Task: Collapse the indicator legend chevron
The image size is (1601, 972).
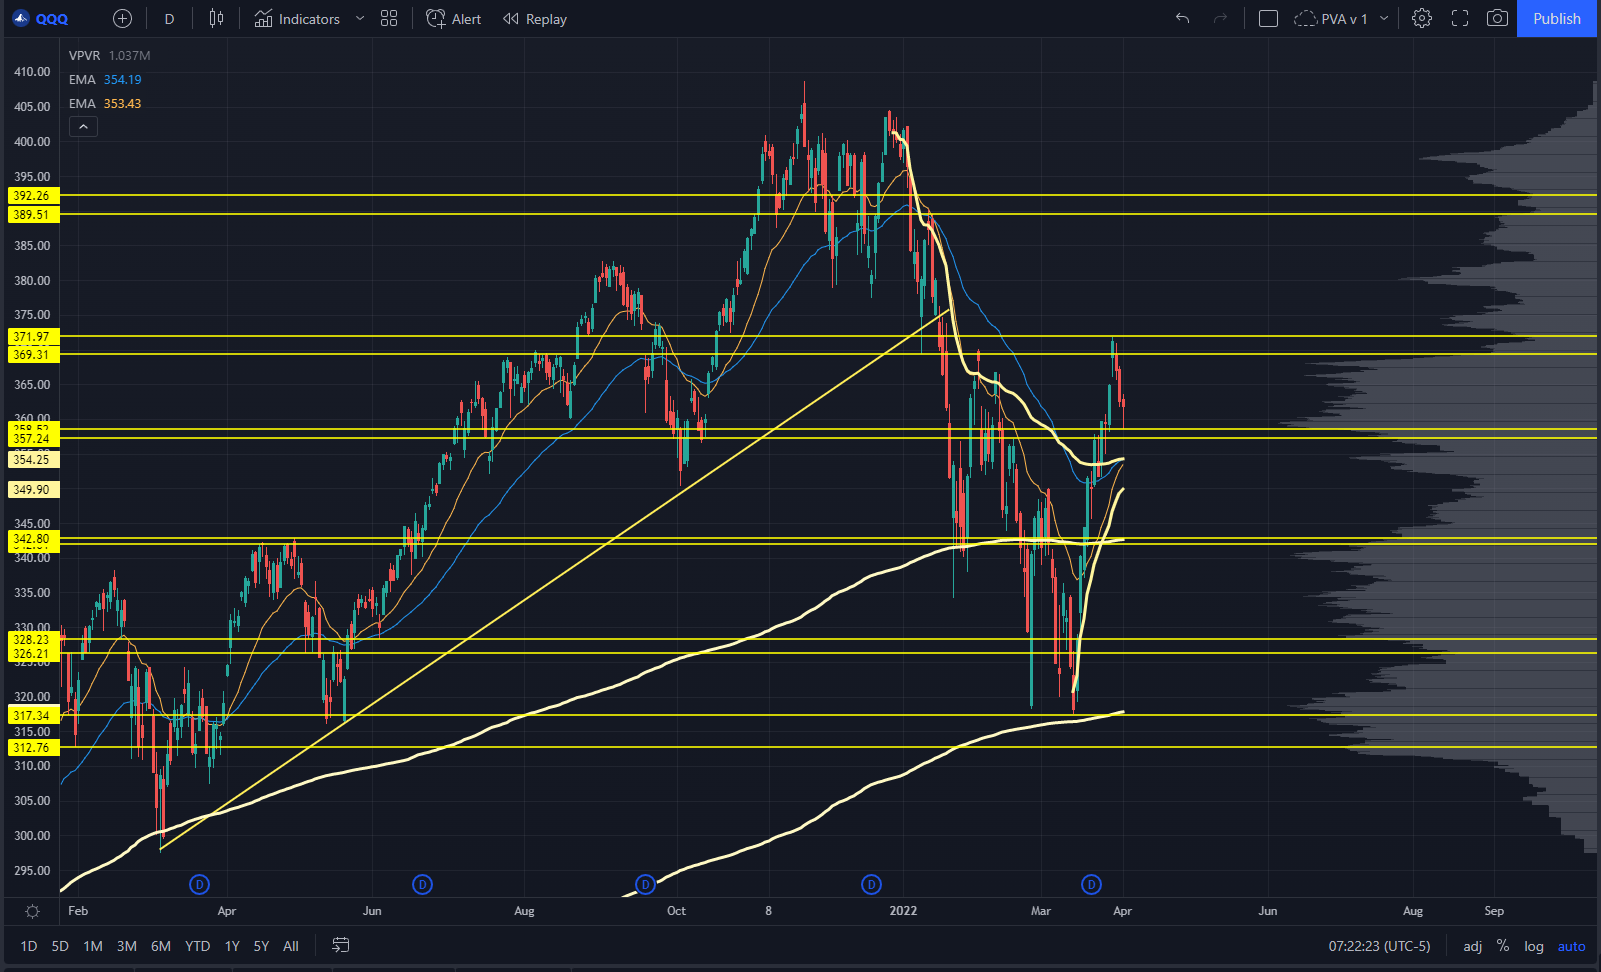Action: 83,127
